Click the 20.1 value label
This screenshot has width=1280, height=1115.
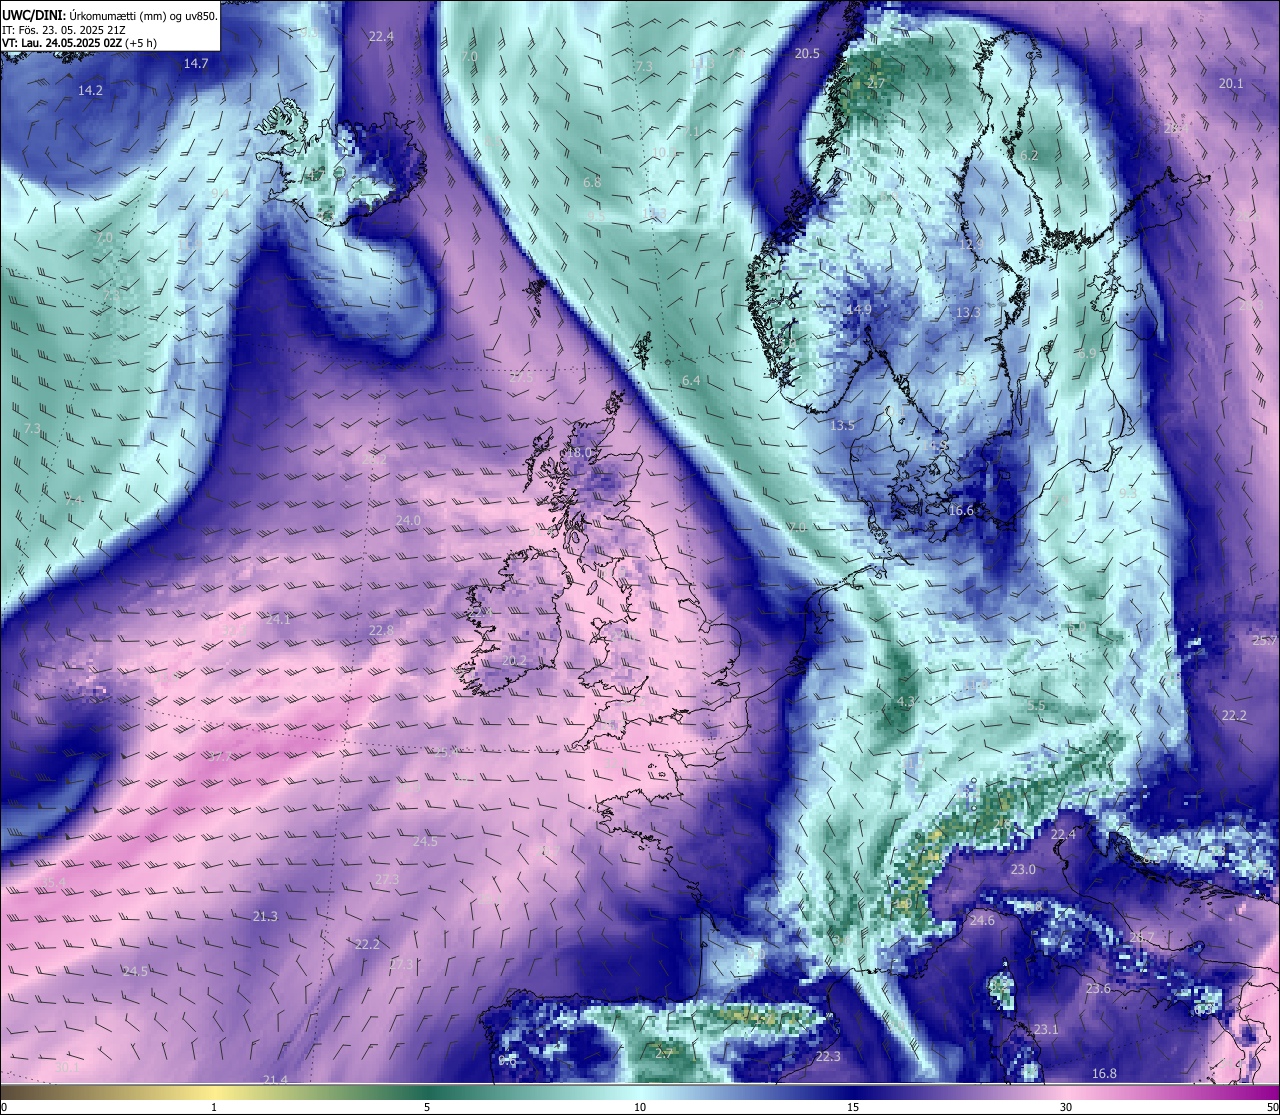click(1231, 84)
